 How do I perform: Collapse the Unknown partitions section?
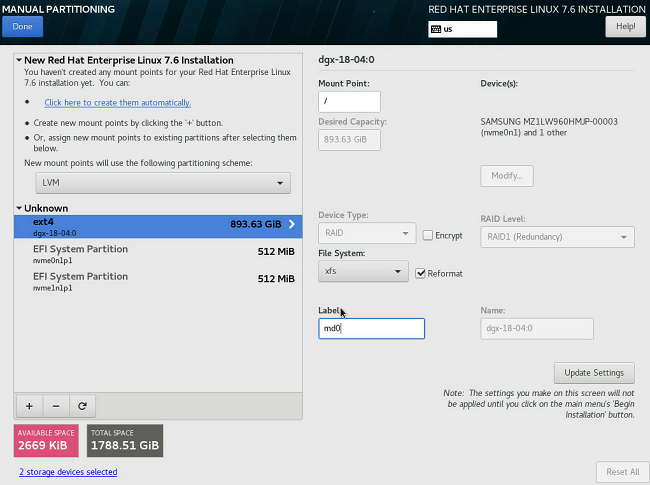tap(20, 209)
